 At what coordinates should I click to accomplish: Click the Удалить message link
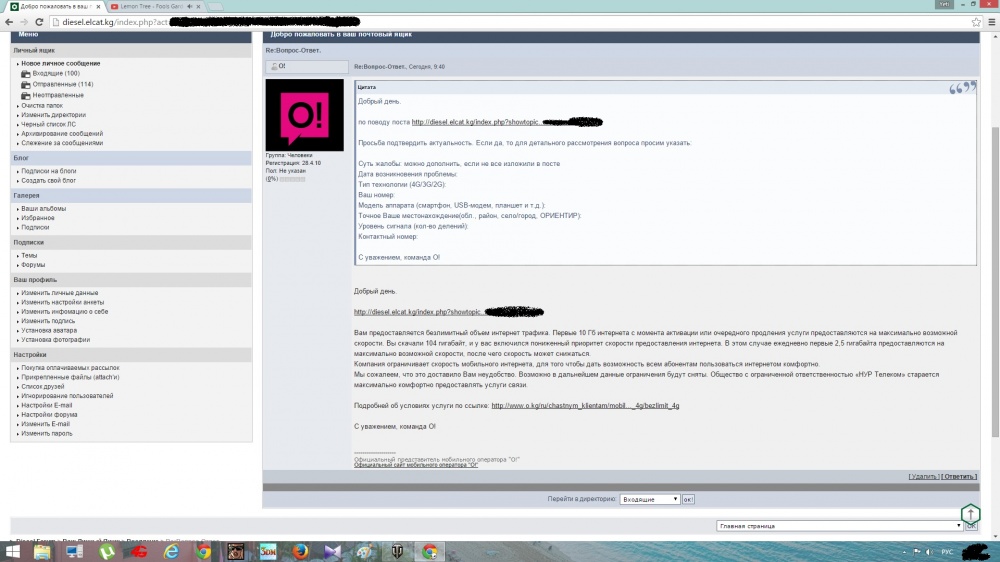tap(923, 477)
